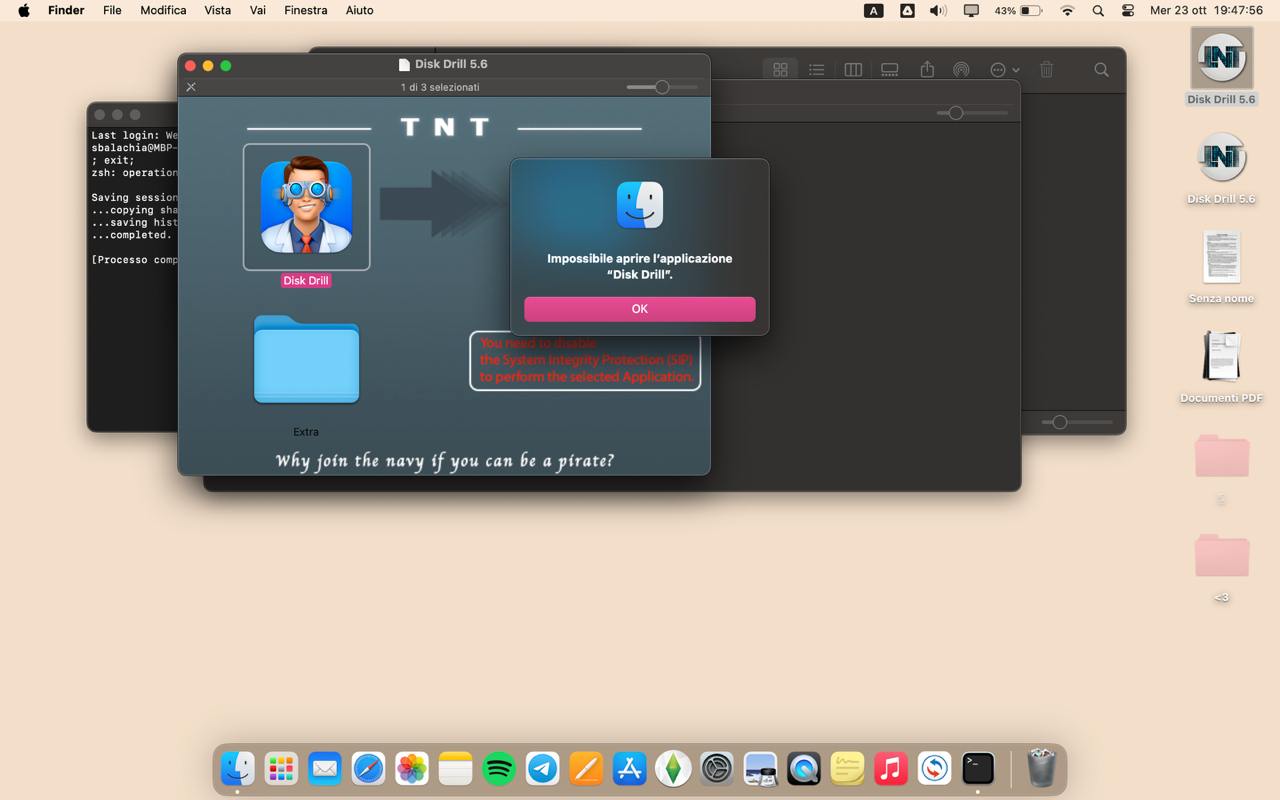Open Photos from the Dock
The height and width of the screenshot is (800, 1280).
click(x=412, y=768)
